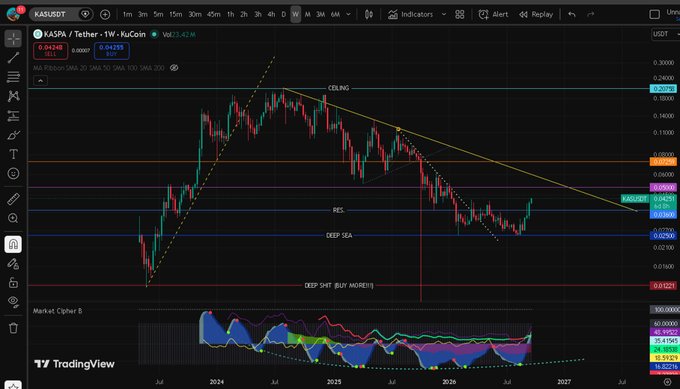680x389 pixels.
Task: Redo the chart action
Action: [x=591, y=14]
